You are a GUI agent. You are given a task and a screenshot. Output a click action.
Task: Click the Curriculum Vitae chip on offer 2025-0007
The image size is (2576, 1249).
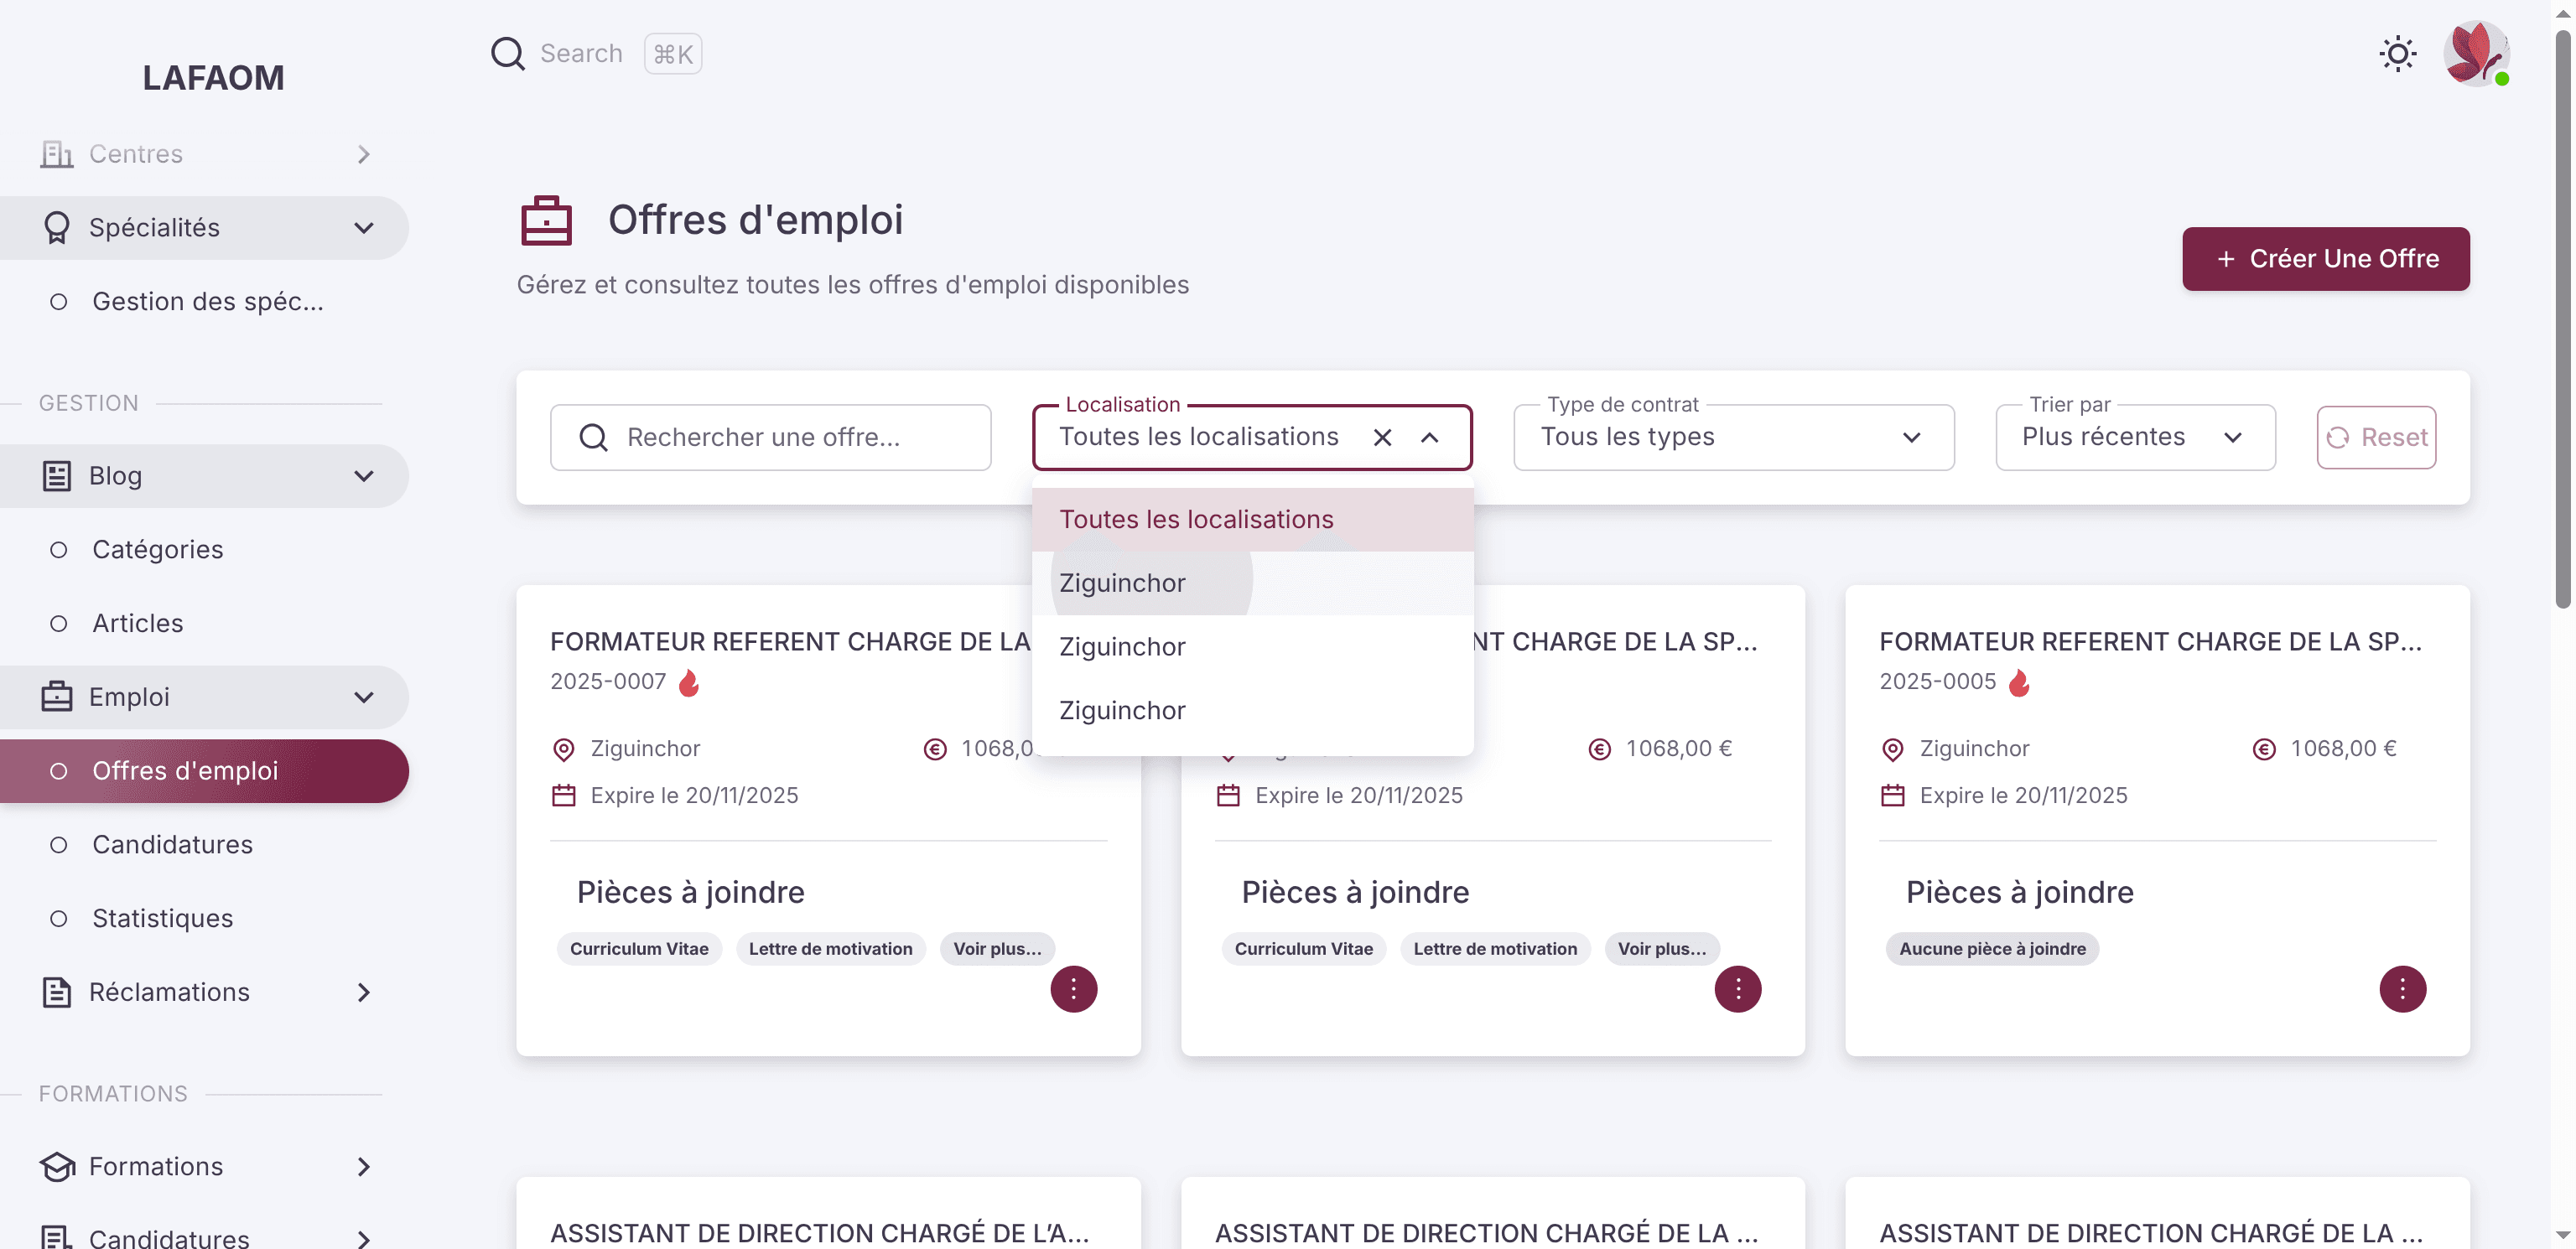(638, 949)
